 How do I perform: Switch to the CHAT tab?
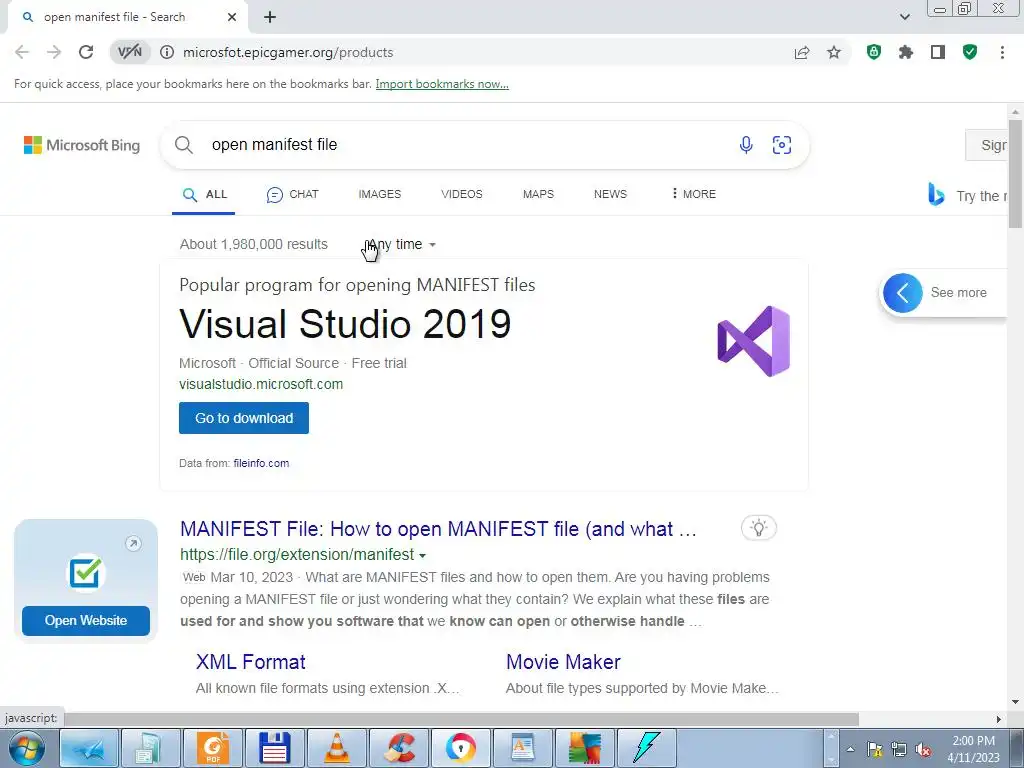click(293, 195)
